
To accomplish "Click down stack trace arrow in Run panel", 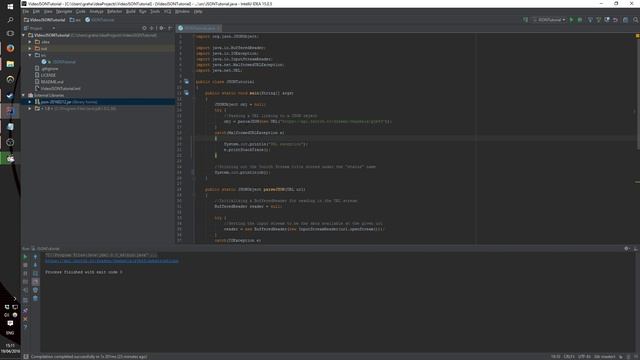I will (36, 265).
